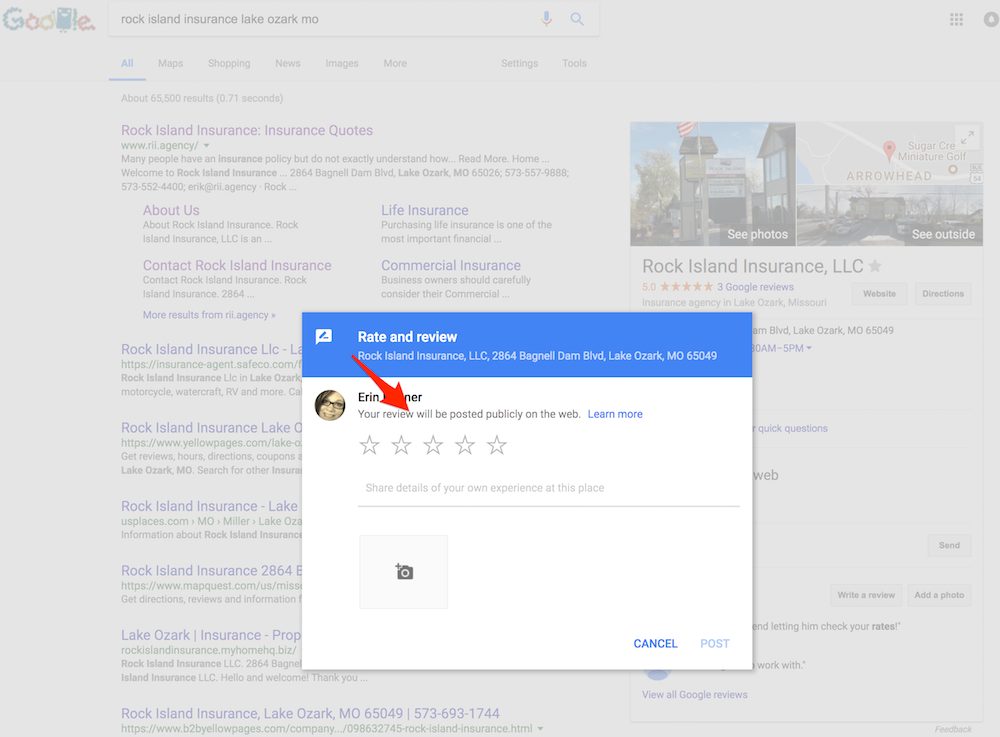Screen dimensions: 1000x737
Task: Open search Tools
Action: [x=574, y=63]
